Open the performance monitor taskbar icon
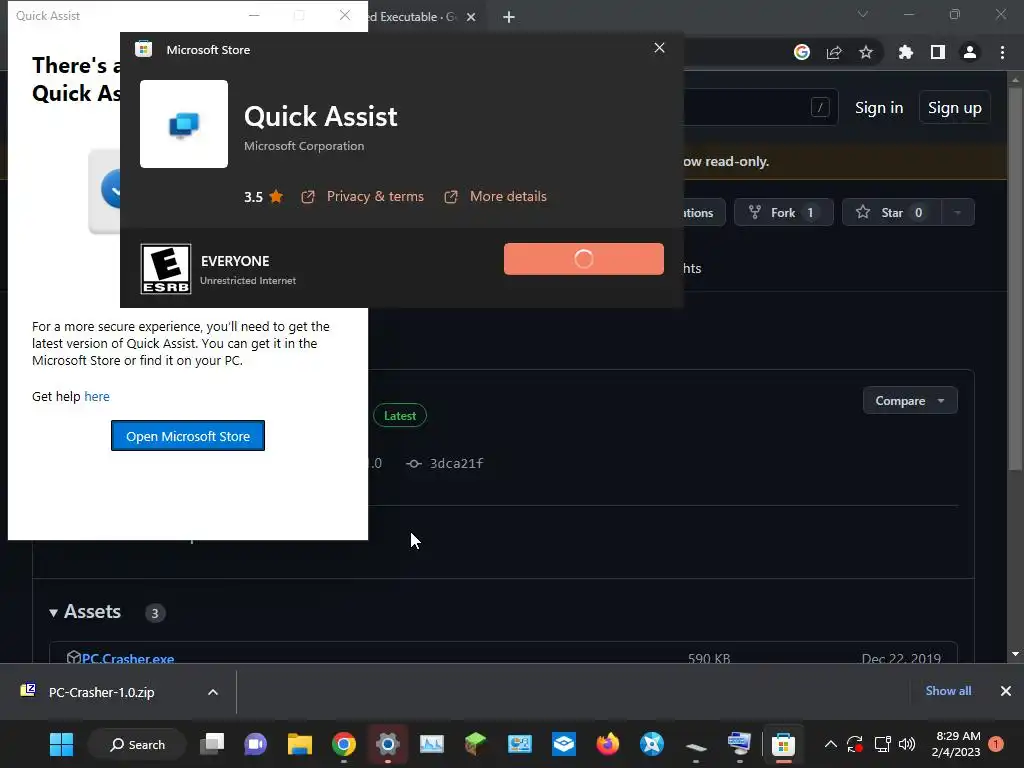The image size is (1024, 768). (432, 744)
